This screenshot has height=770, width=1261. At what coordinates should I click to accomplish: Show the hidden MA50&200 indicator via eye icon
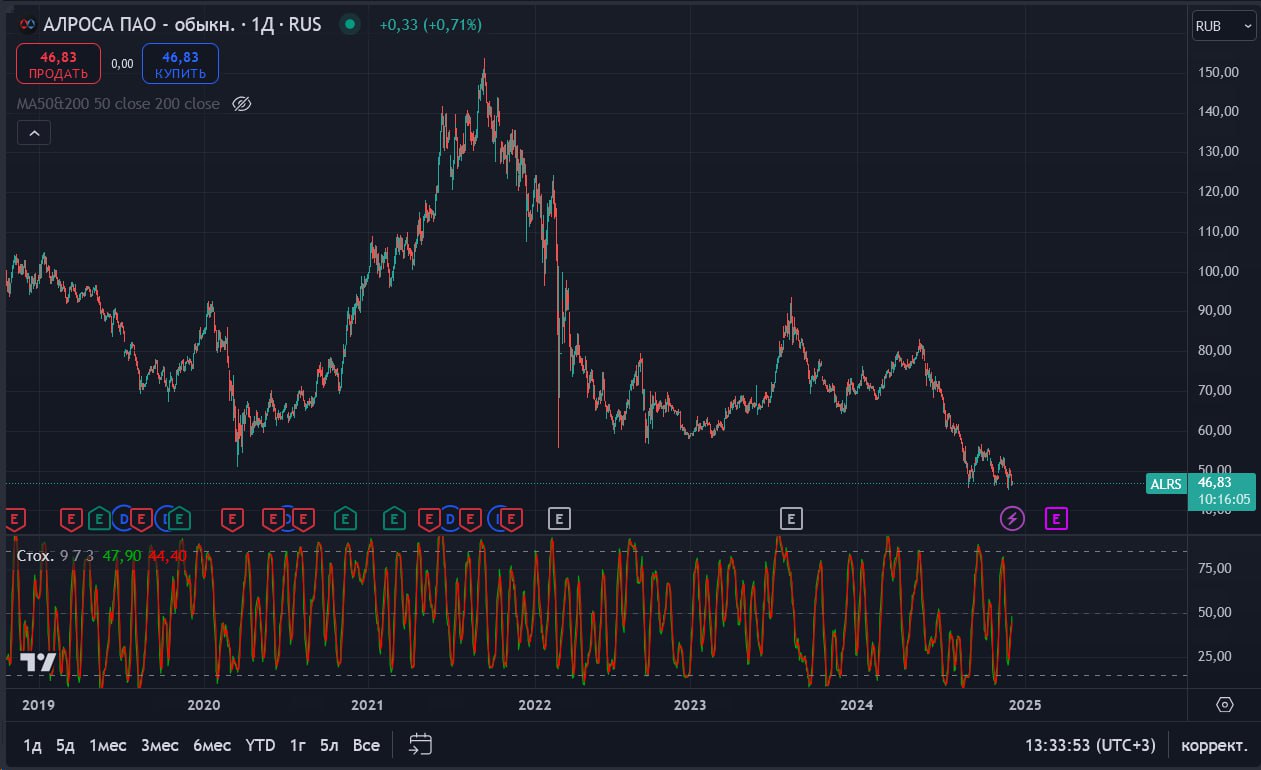click(x=240, y=104)
